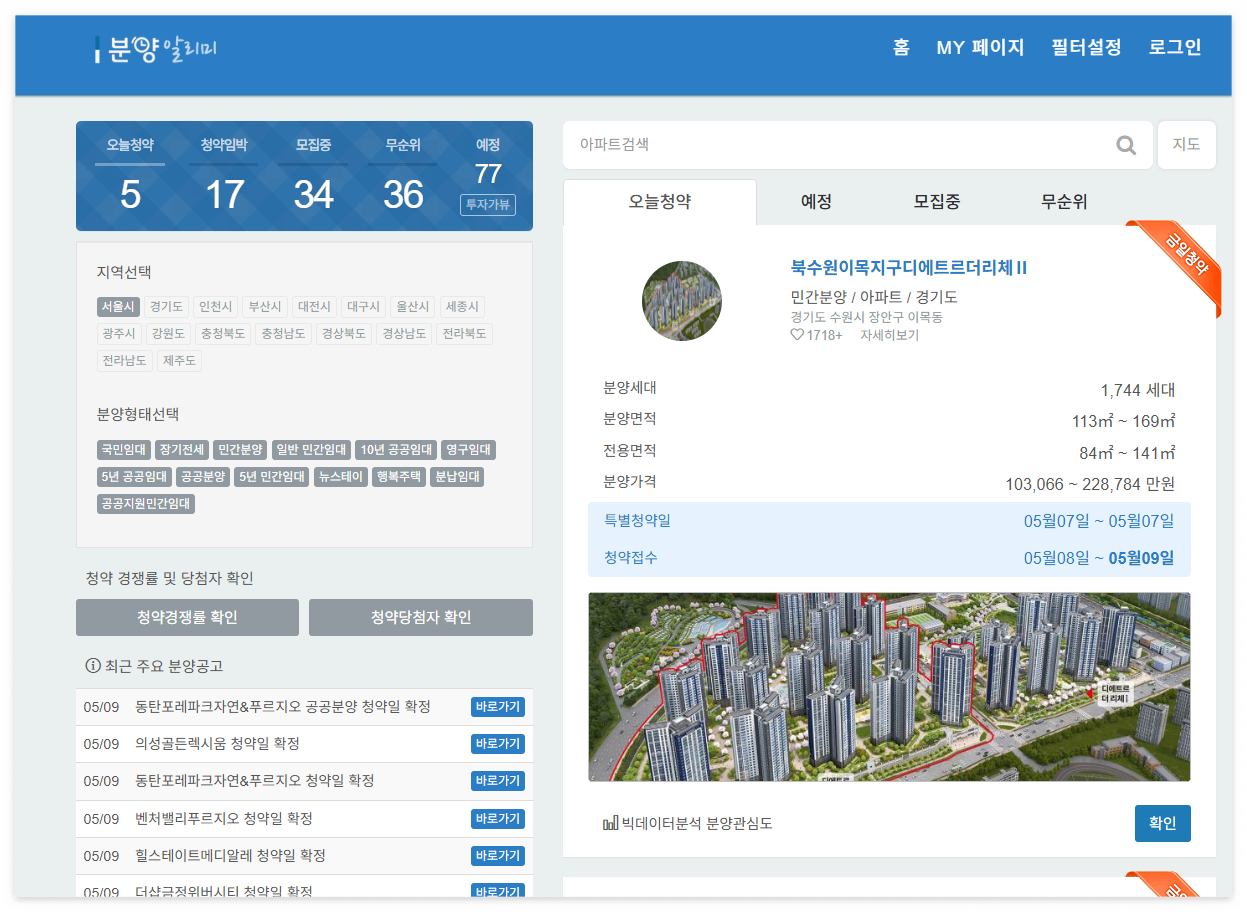Screen dimensions: 1247x912
Task: Click the 분양가격 103,066 ~ 228,784 만원 value
Action: click(1090, 484)
